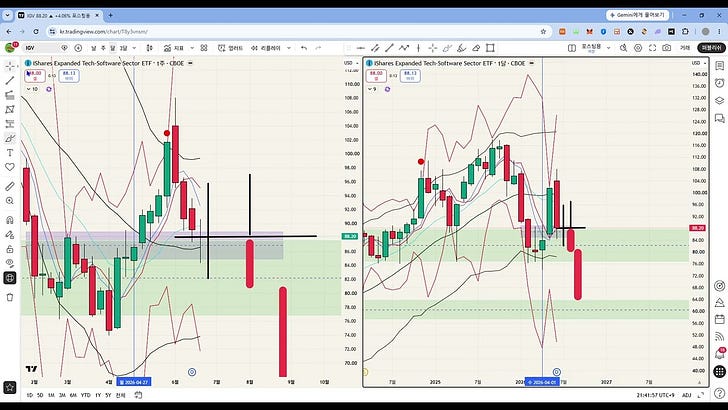This screenshot has width=728, height=410.
Task: Toggle stay in drawing mode
Action: (10, 234)
